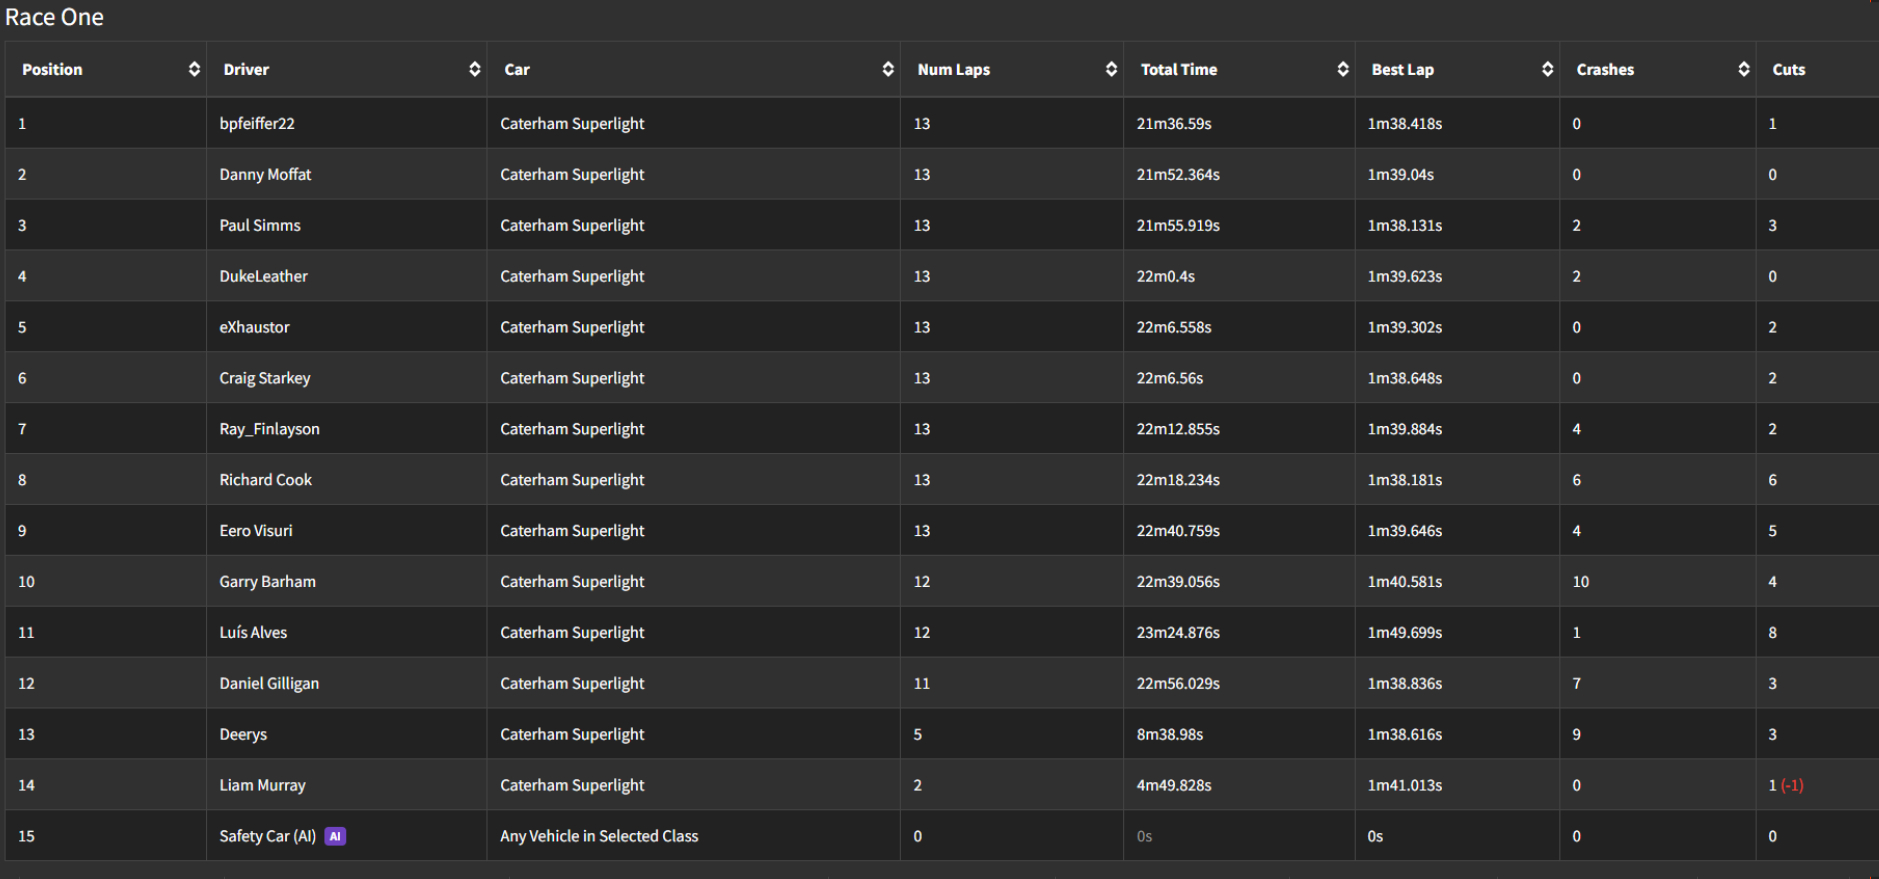Screen dimensions: 1879x879
Task: Click Any Vehicle in Selected Class cell
Action: (599, 836)
